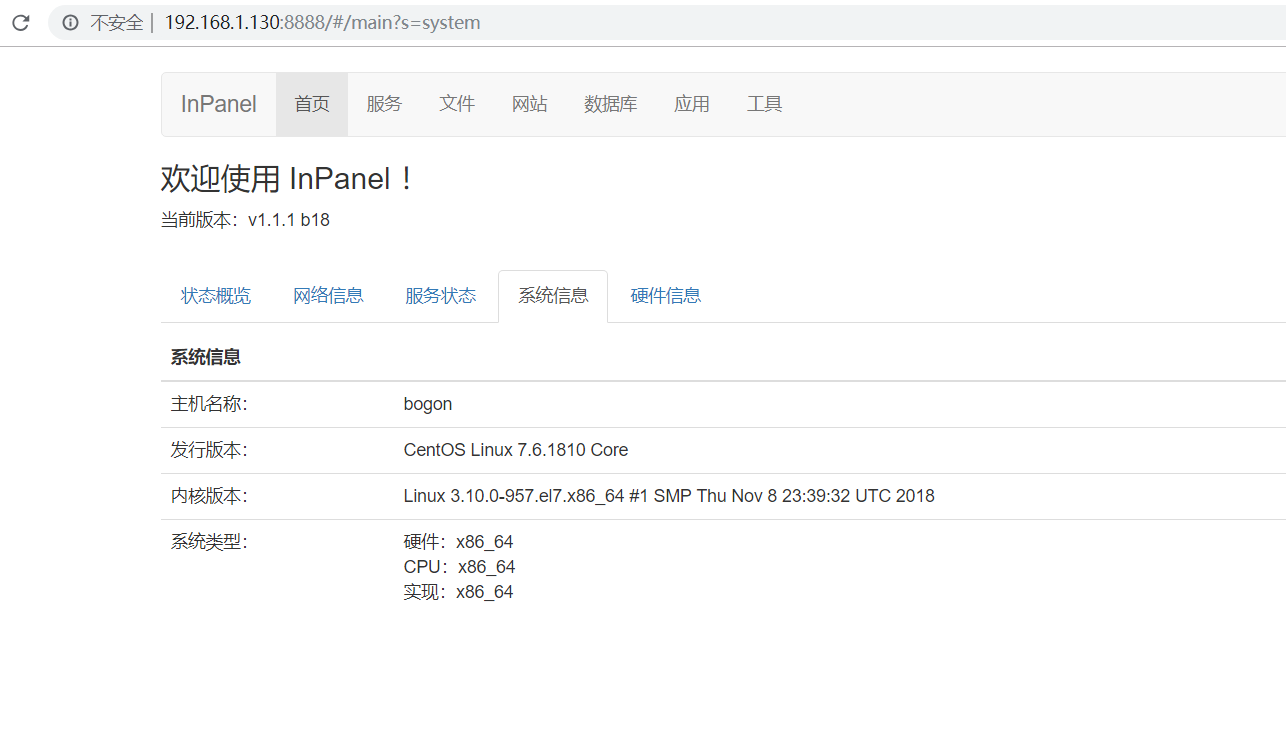Click the CentOS Linux 7.6.1810 Core value
The height and width of the screenshot is (732, 1286).
click(x=516, y=450)
